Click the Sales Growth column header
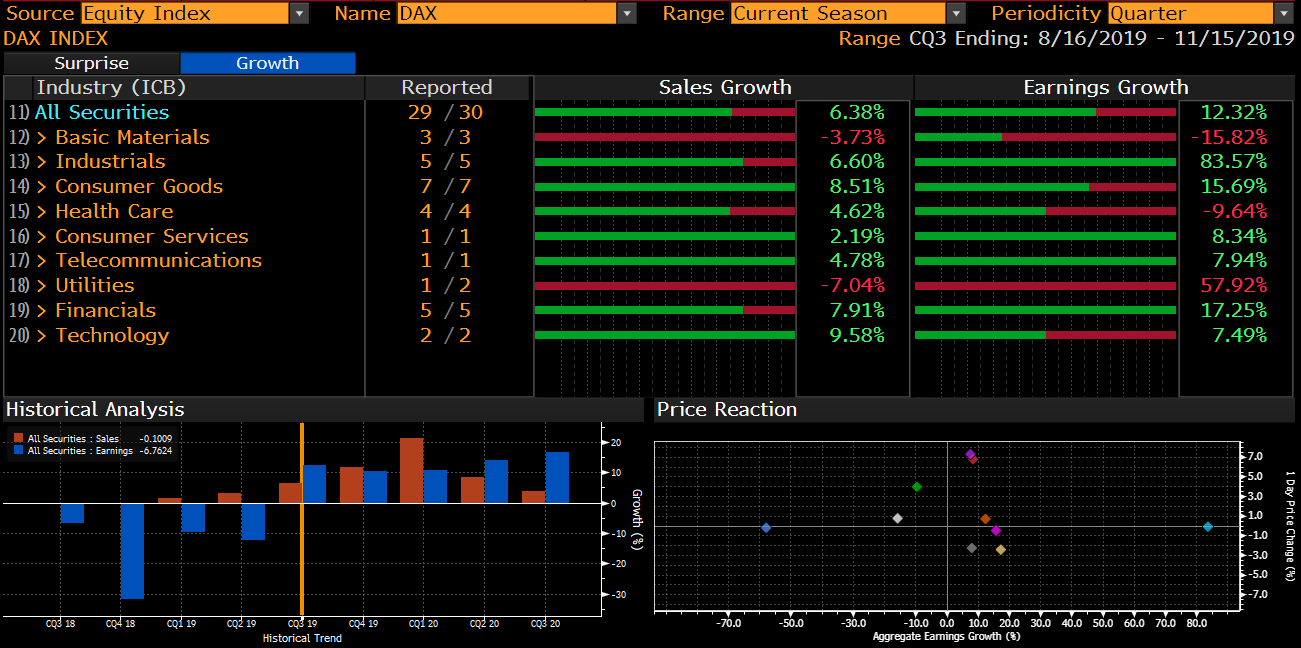 [x=724, y=88]
